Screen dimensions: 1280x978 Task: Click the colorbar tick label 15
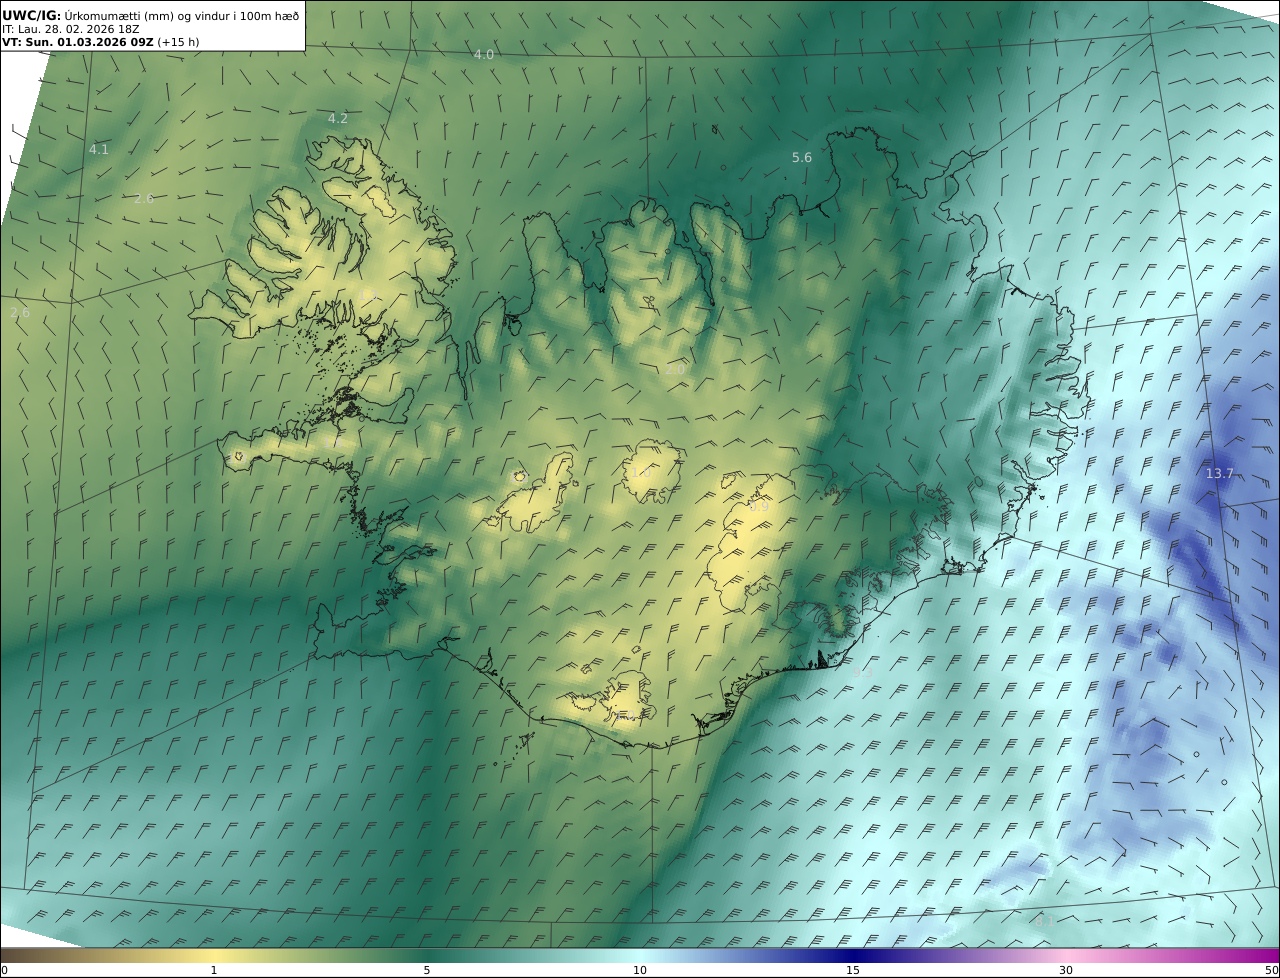click(853, 970)
